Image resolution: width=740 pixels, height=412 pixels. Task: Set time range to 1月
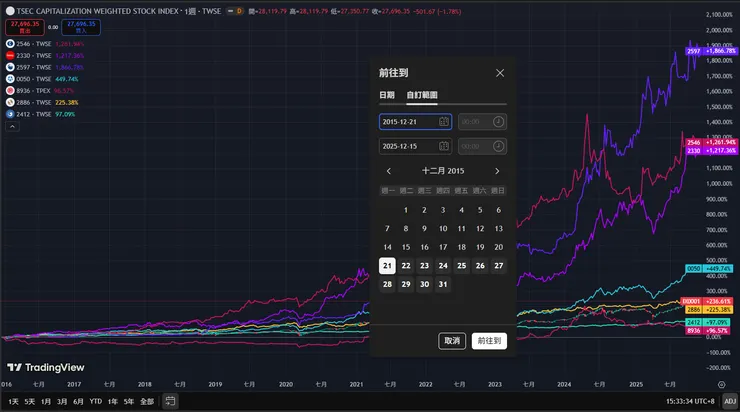click(46, 402)
